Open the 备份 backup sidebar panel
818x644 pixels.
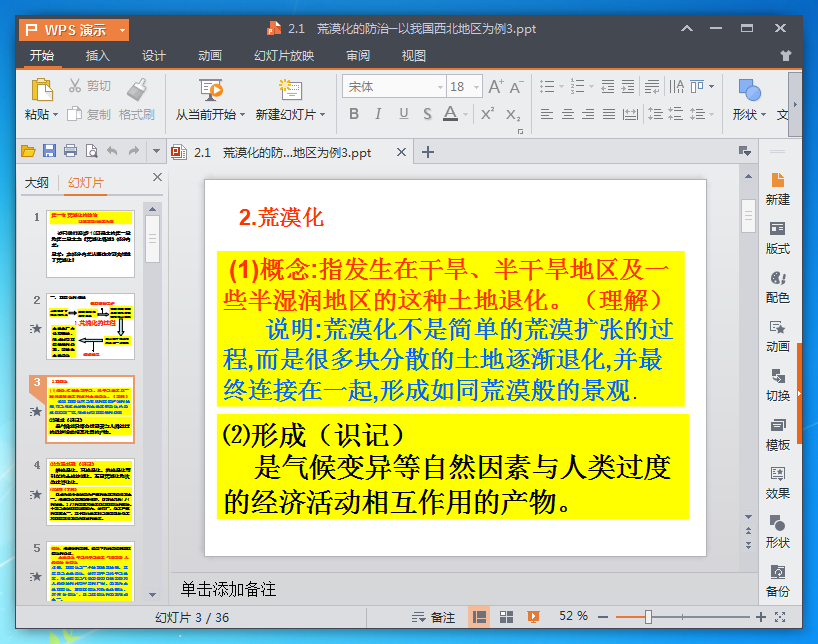point(777,581)
